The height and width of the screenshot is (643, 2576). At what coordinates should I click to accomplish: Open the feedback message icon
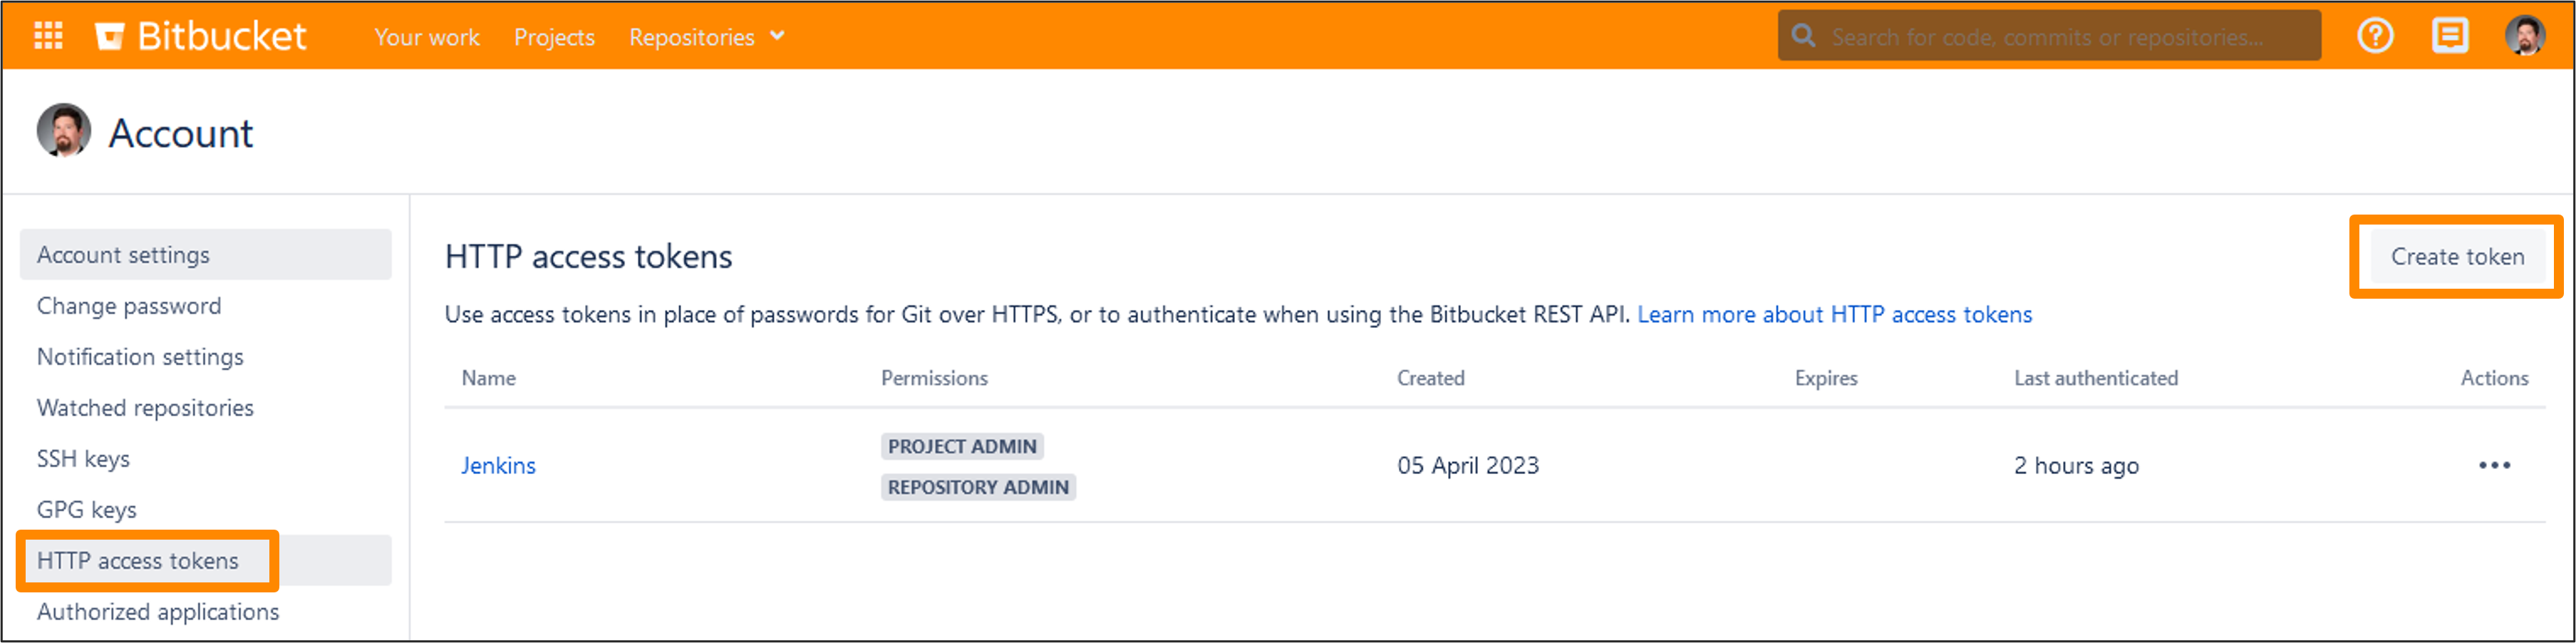[2449, 36]
